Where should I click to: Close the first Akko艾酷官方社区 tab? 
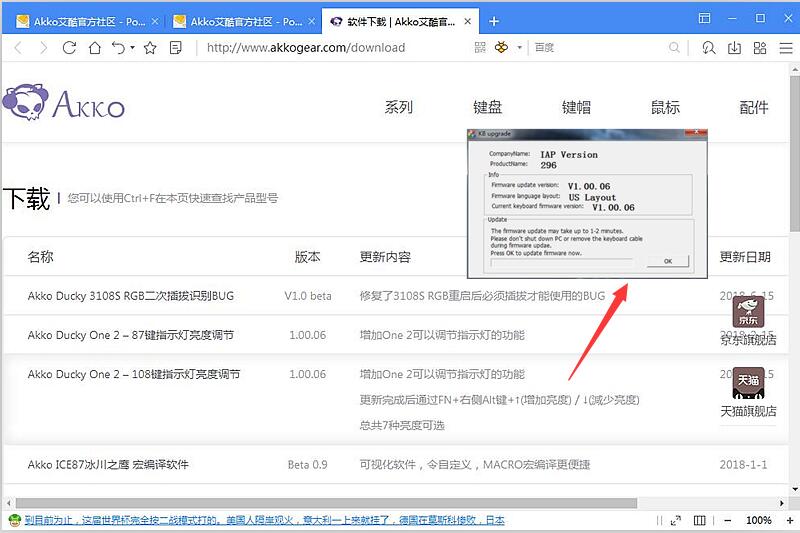(155, 21)
